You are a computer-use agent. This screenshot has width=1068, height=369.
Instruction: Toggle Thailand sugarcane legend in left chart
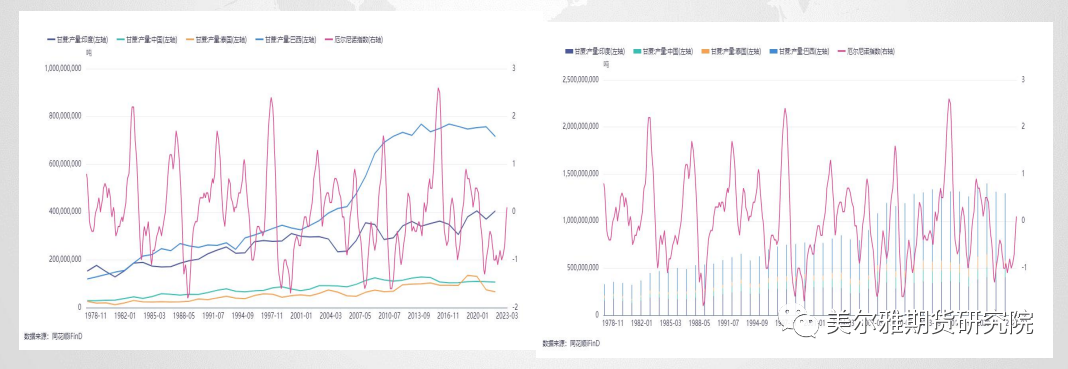click(x=217, y=40)
